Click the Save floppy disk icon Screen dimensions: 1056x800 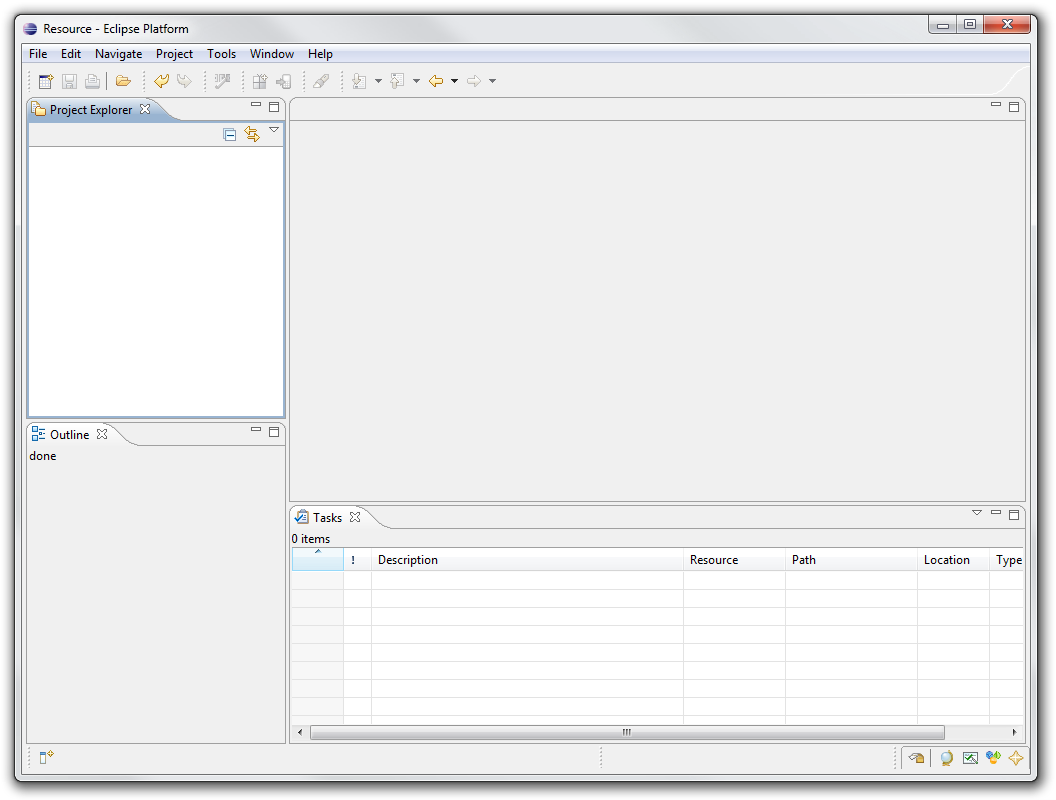[69, 81]
